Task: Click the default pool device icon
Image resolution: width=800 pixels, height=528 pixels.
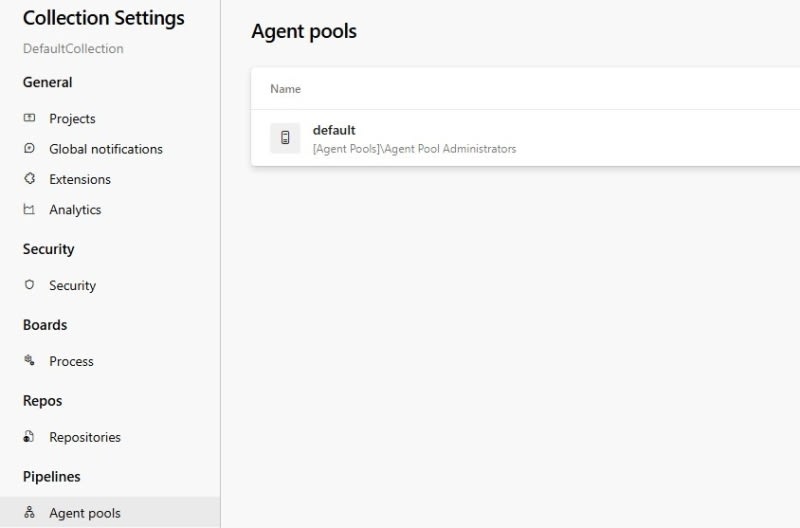Action: [285, 138]
